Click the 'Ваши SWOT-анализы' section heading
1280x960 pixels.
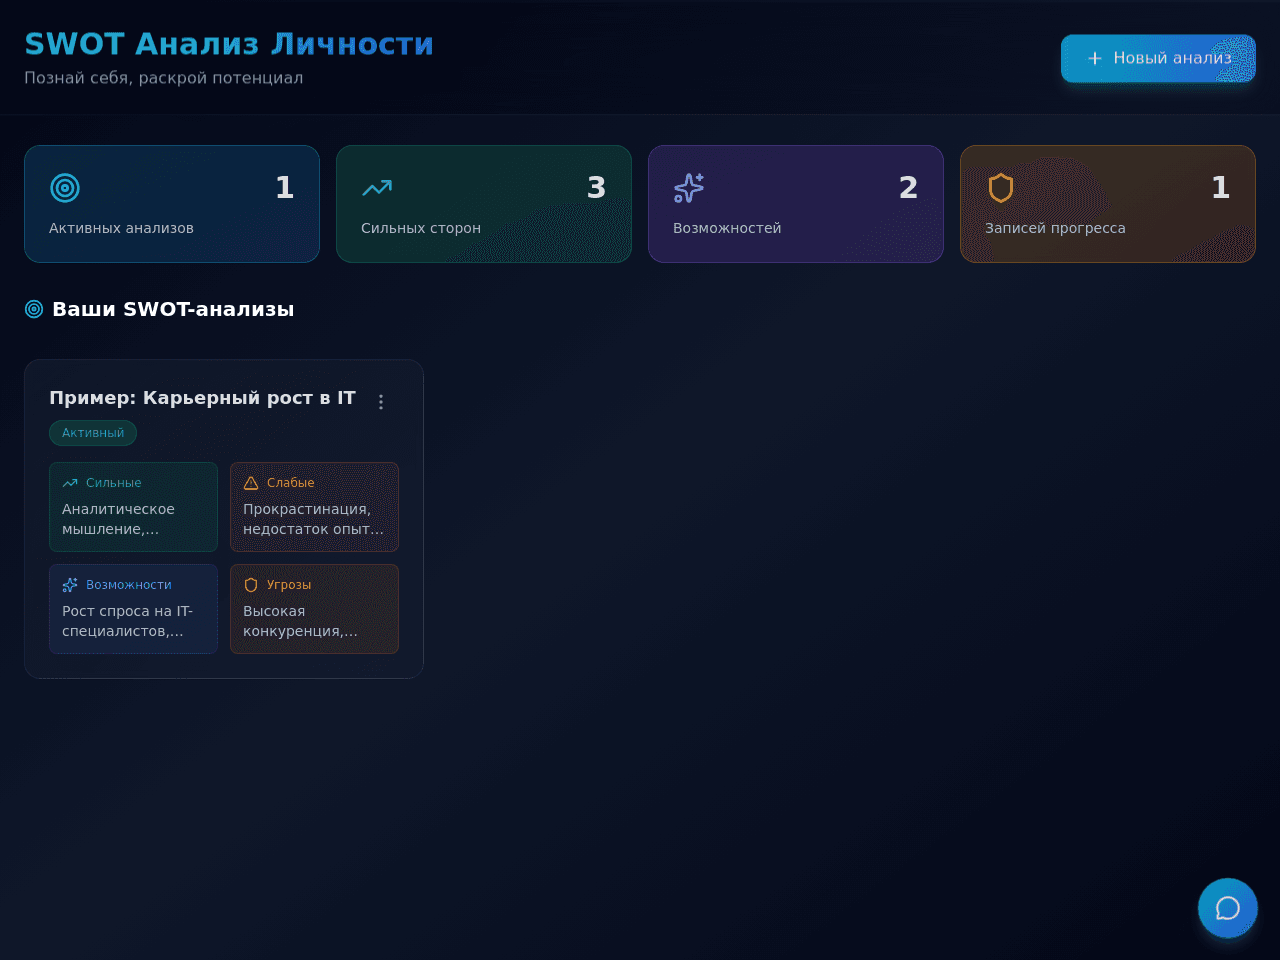(173, 309)
